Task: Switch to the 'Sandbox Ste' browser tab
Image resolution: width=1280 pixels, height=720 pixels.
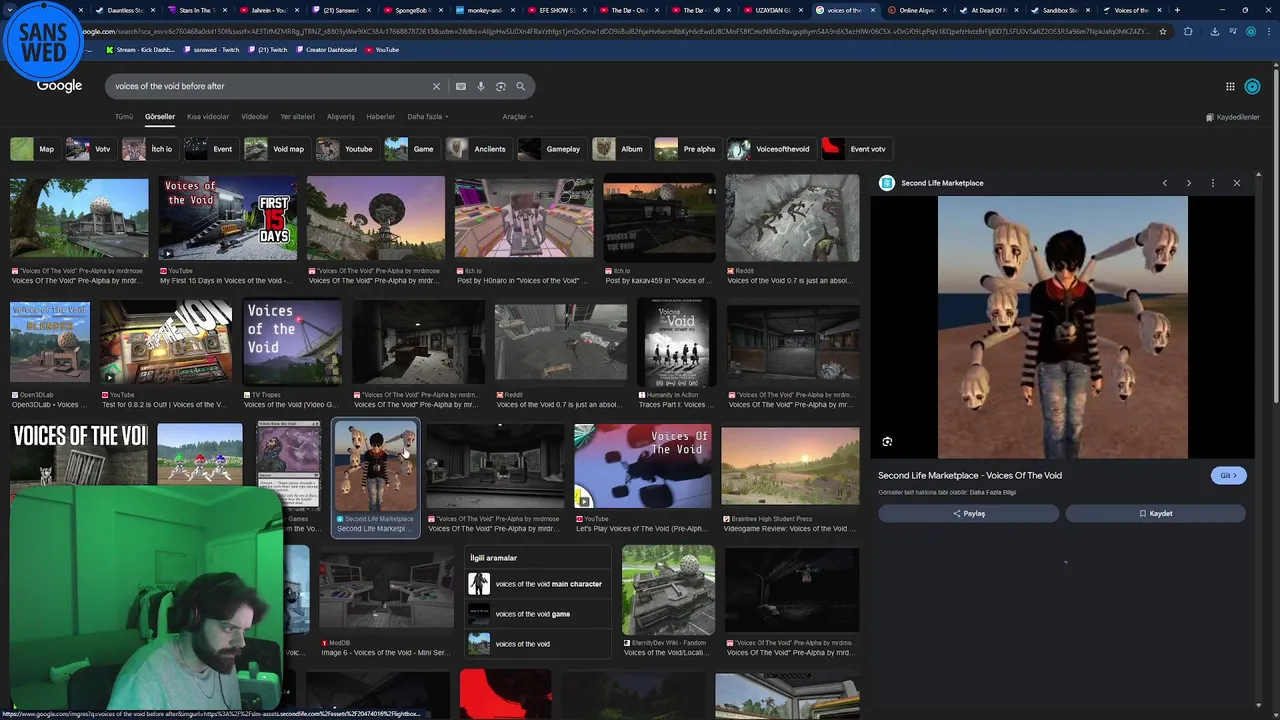Action: pos(1059,10)
